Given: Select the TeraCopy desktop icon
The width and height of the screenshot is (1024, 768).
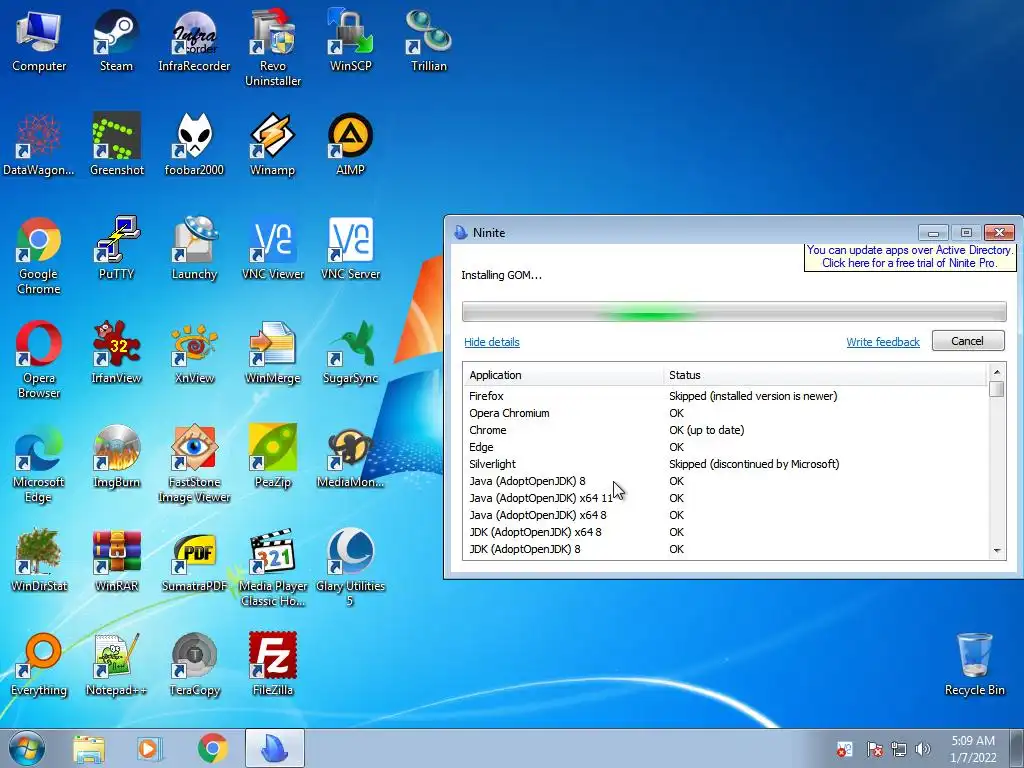Looking at the screenshot, I should 194,664.
